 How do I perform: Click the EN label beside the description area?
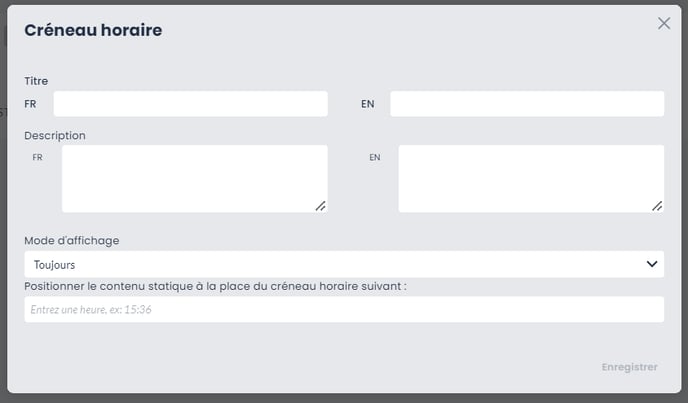click(375, 157)
